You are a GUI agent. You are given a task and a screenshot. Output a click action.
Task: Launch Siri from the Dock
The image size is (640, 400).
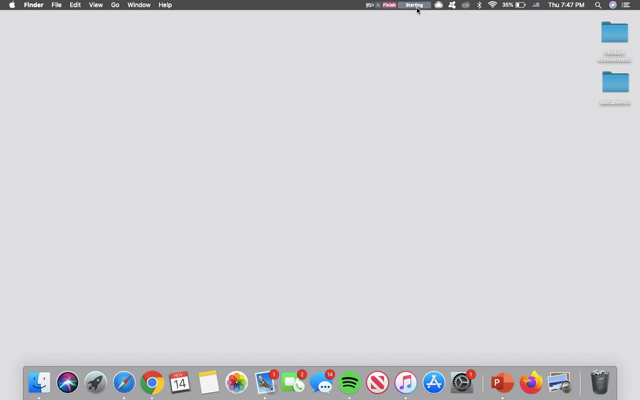67,382
